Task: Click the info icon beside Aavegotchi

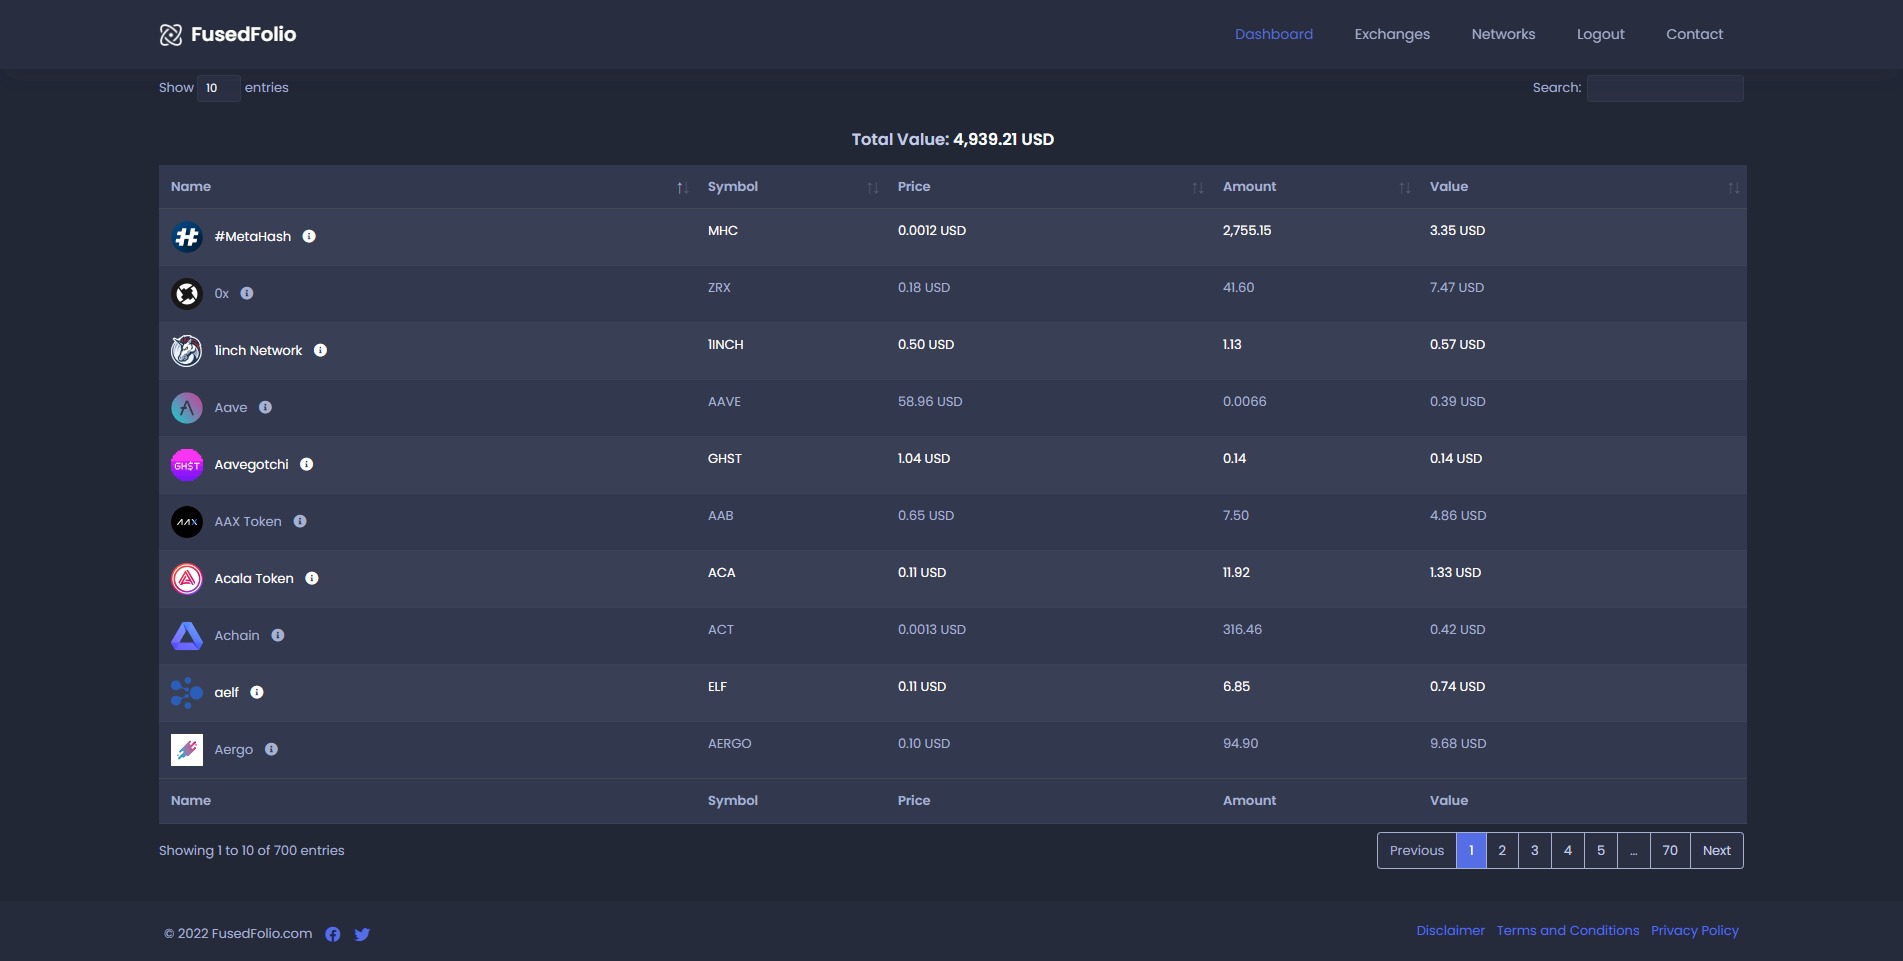Action: pos(307,464)
